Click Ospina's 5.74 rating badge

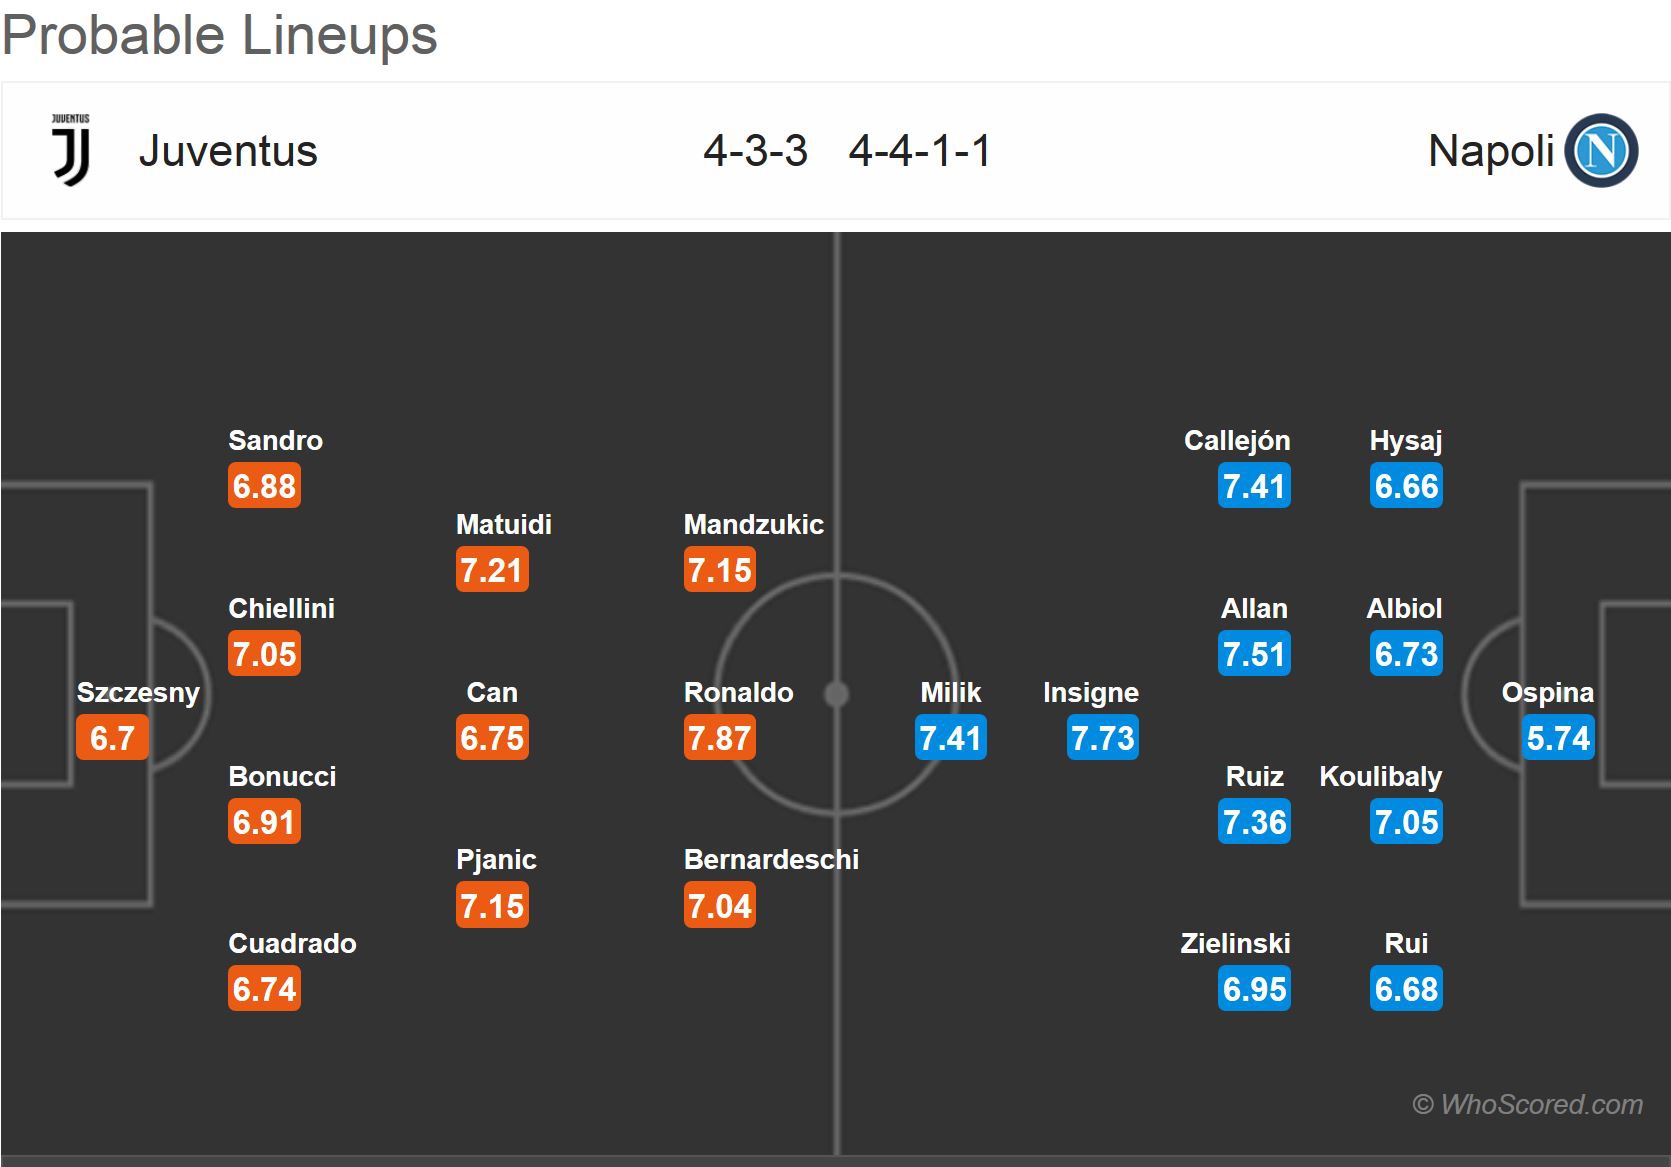(x=1558, y=738)
